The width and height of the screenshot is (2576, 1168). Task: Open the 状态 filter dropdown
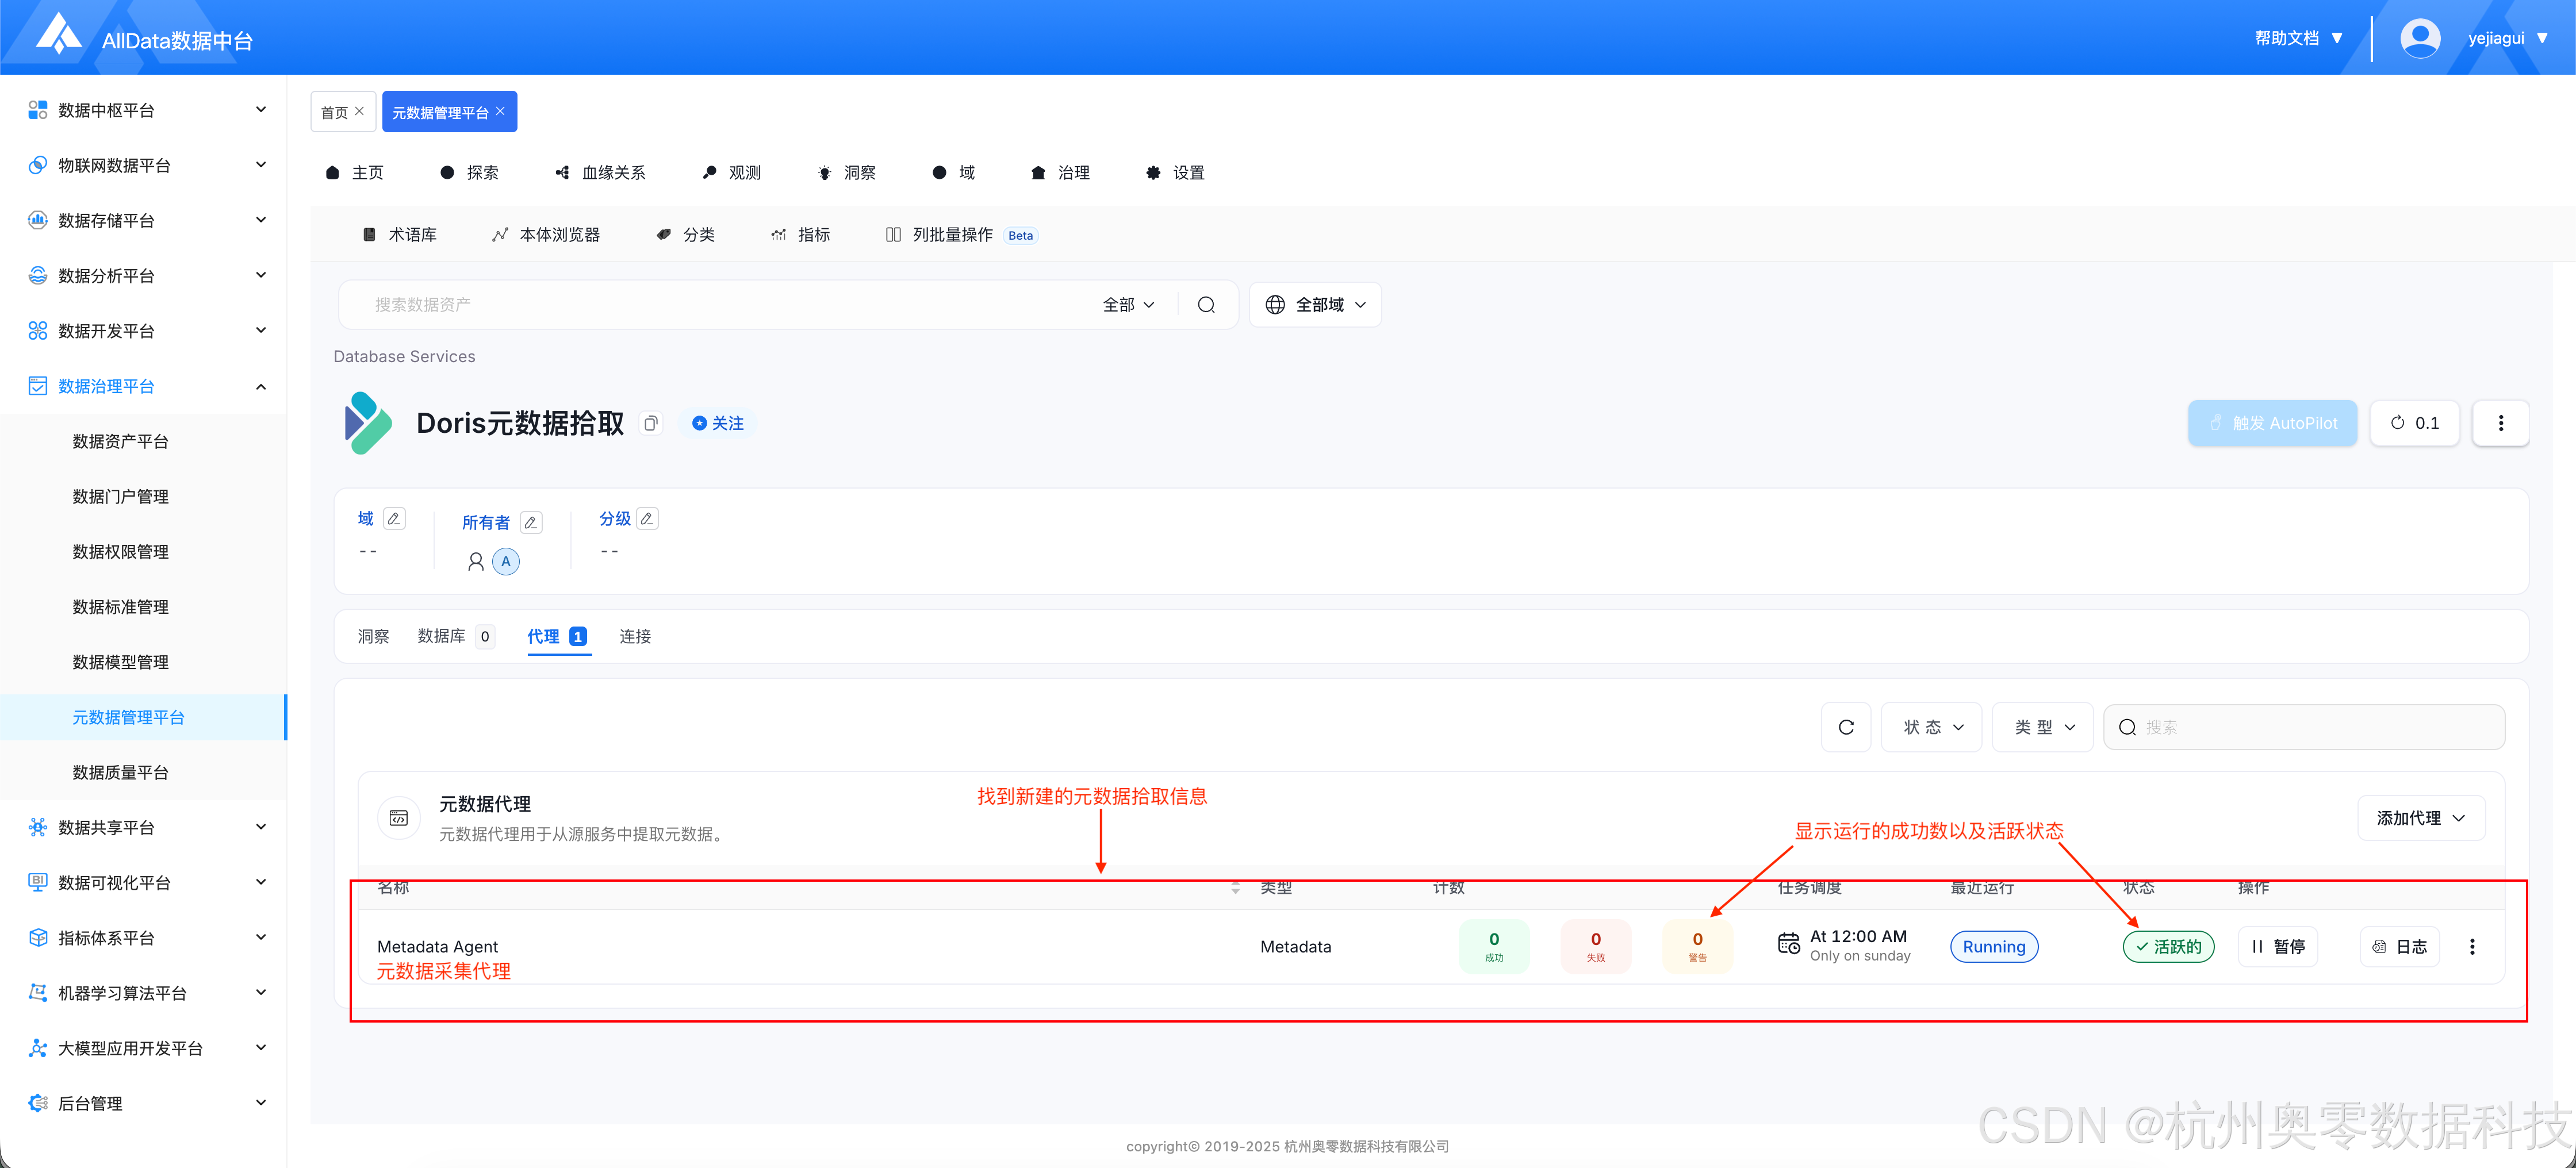click(1932, 727)
